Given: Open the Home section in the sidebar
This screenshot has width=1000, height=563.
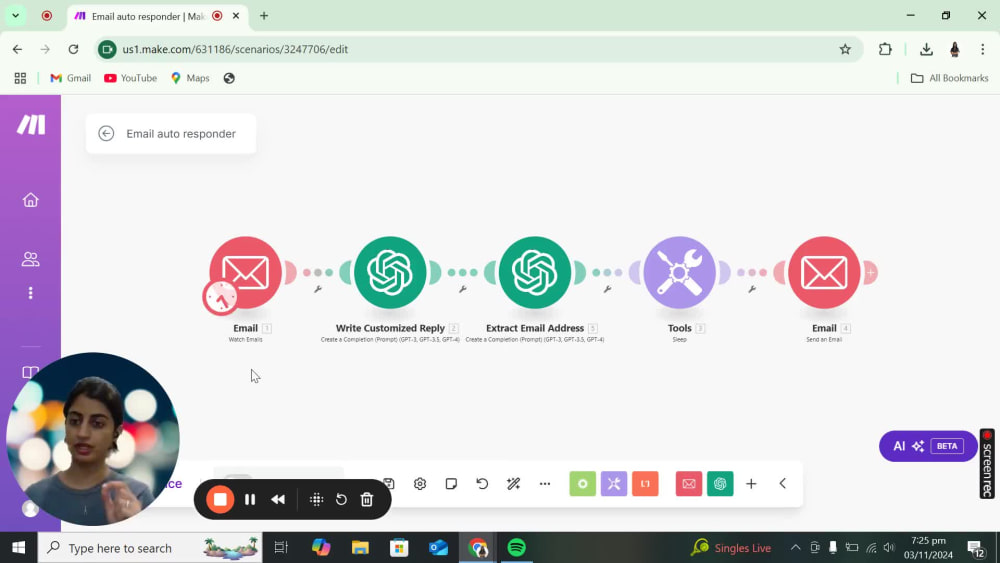Looking at the screenshot, I should [31, 200].
